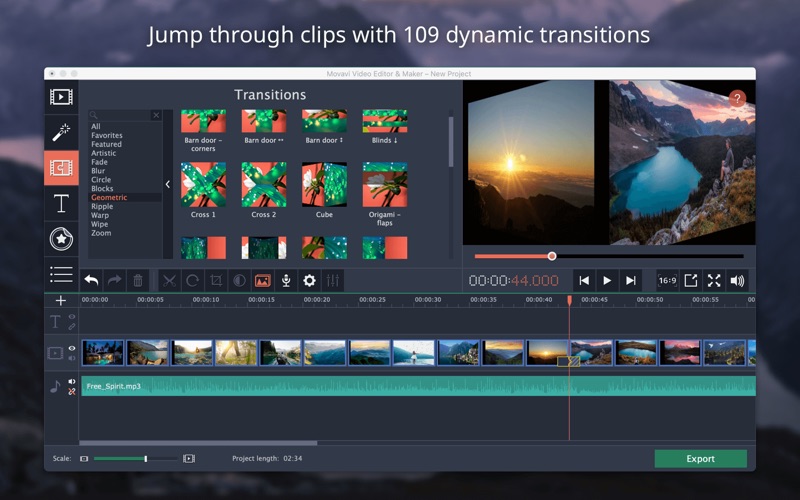The image size is (800, 500).
Task: Toggle the preview volume speaker icon
Action: click(738, 281)
